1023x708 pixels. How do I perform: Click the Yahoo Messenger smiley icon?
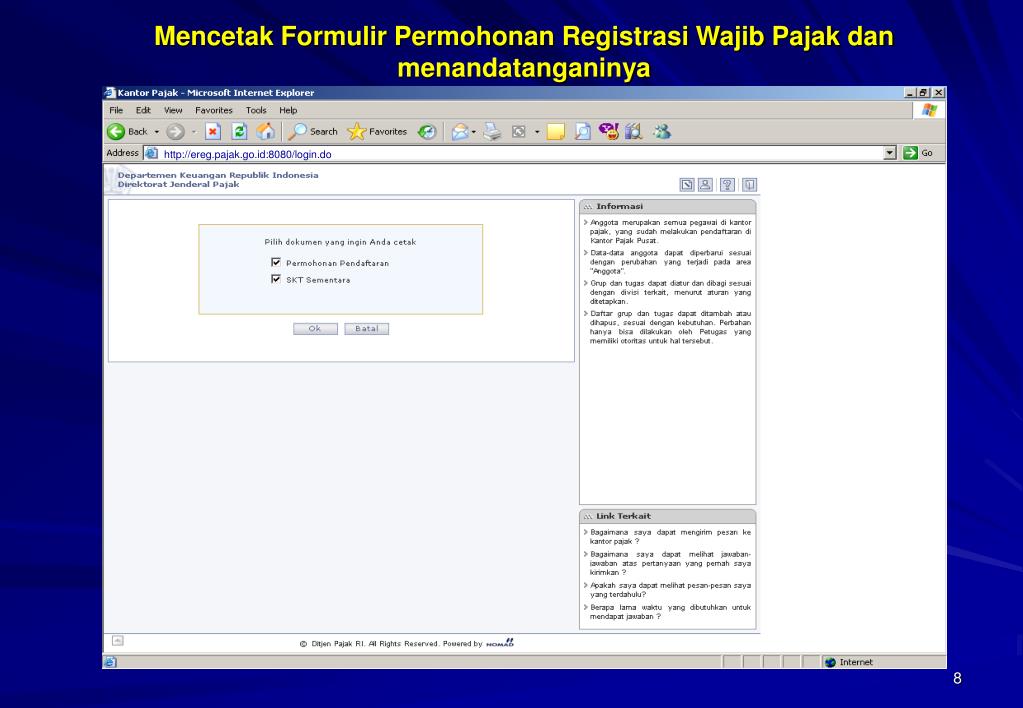[609, 132]
